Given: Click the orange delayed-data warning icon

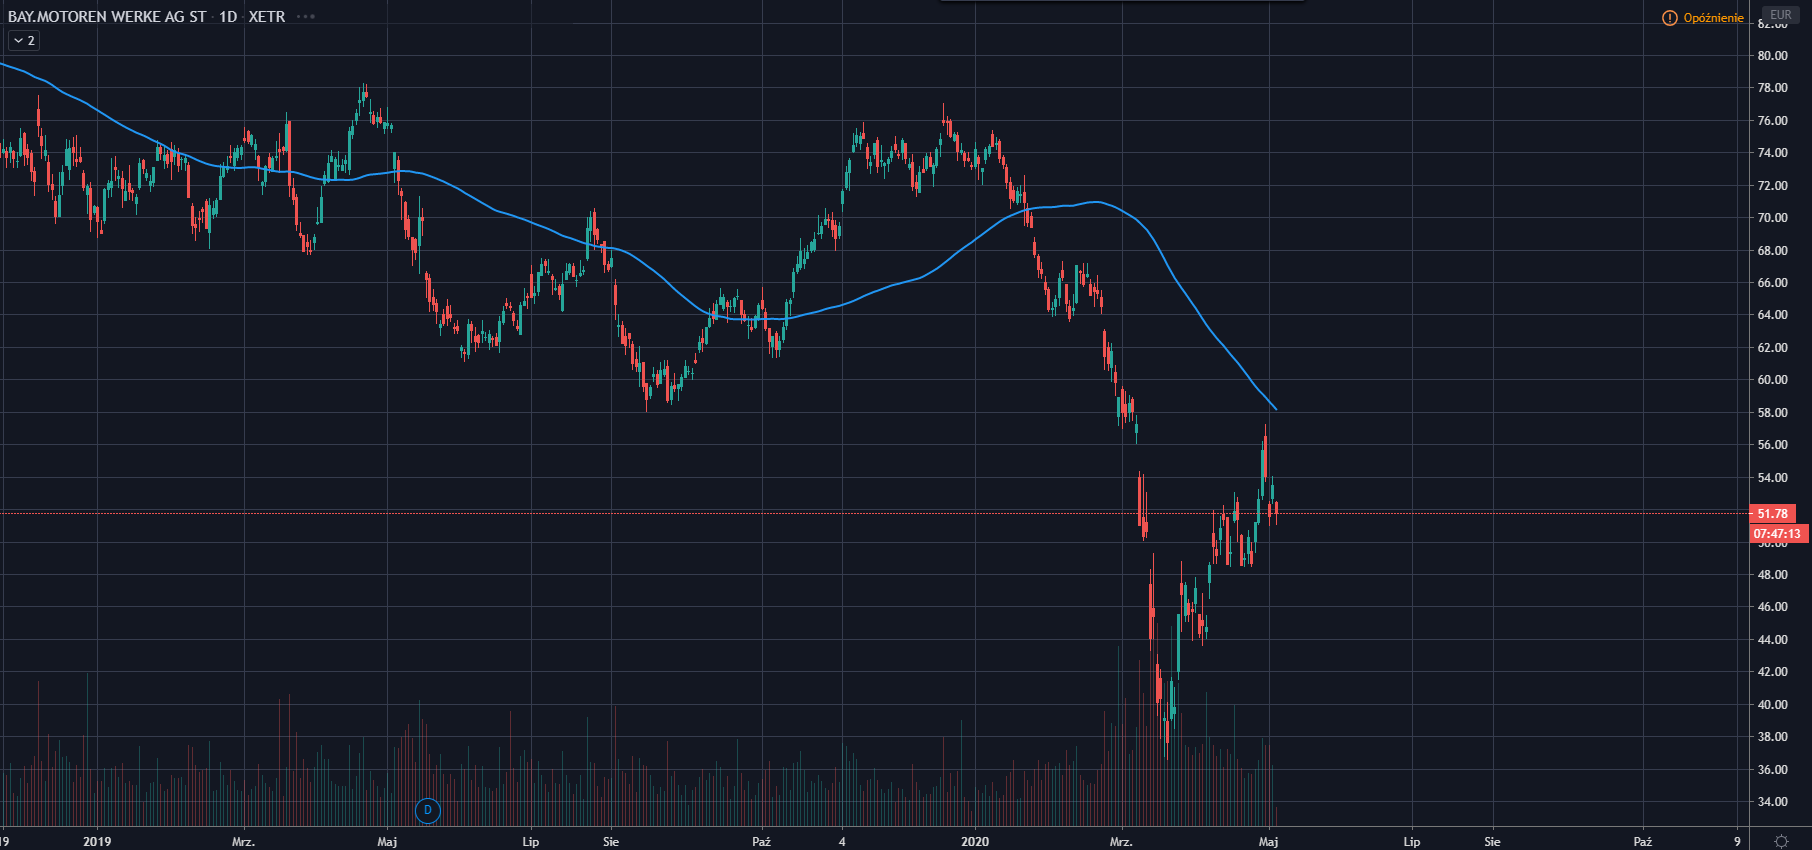Looking at the screenshot, I should (1669, 18).
